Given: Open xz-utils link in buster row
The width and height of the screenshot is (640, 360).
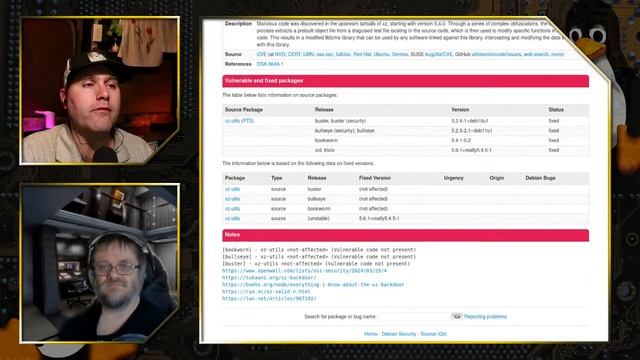Looking at the screenshot, I should 232,189.
